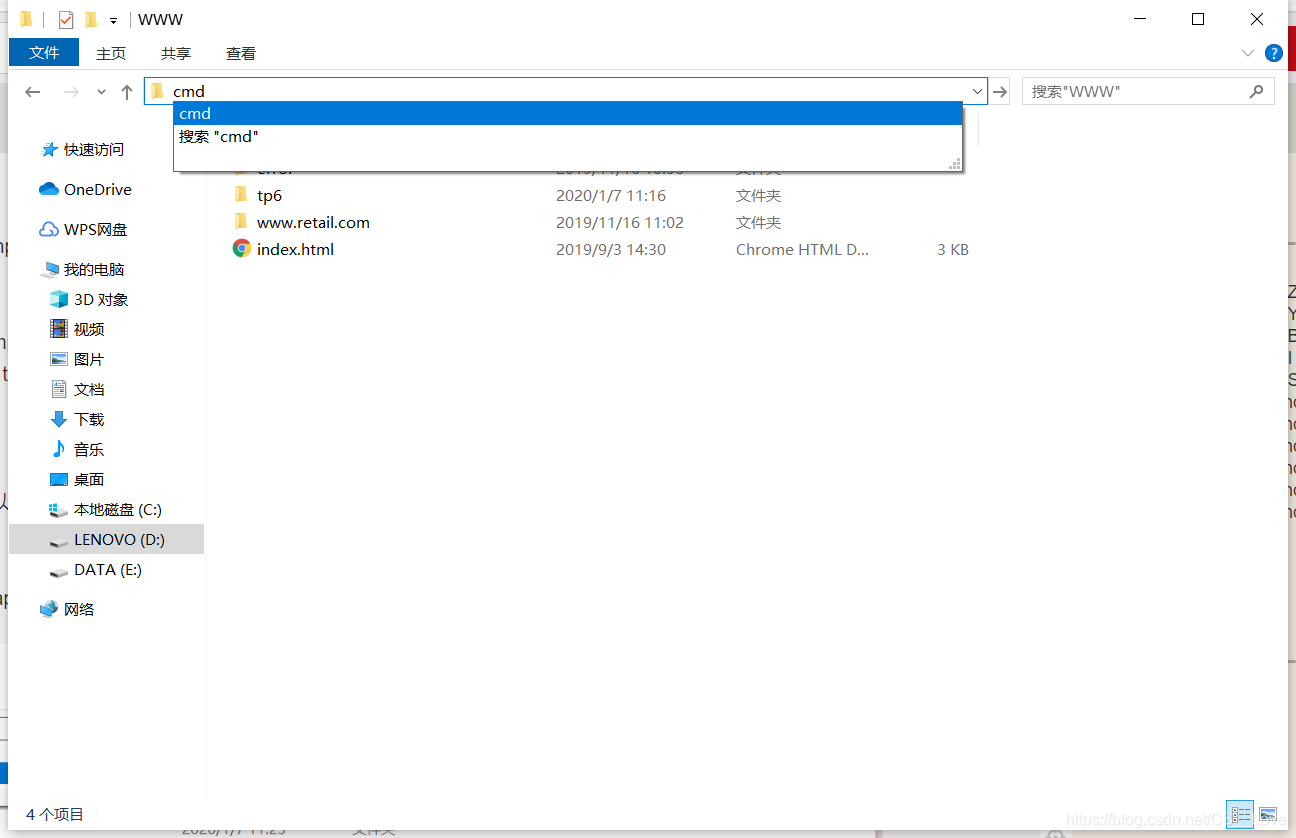
Task: Open the 桌面 folder in sidebar
Action: [x=89, y=480]
